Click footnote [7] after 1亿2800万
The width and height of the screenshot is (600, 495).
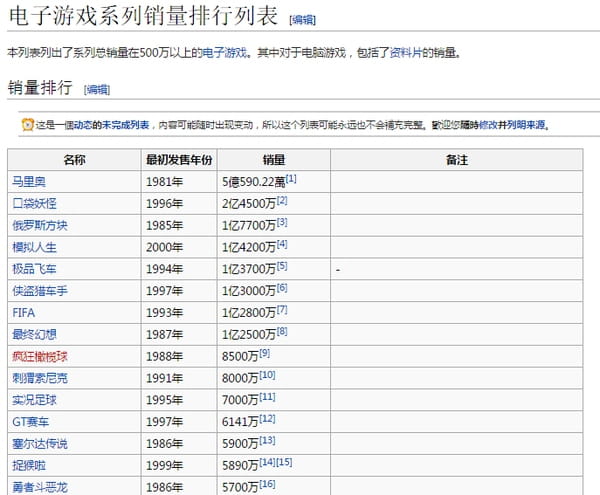tap(282, 309)
